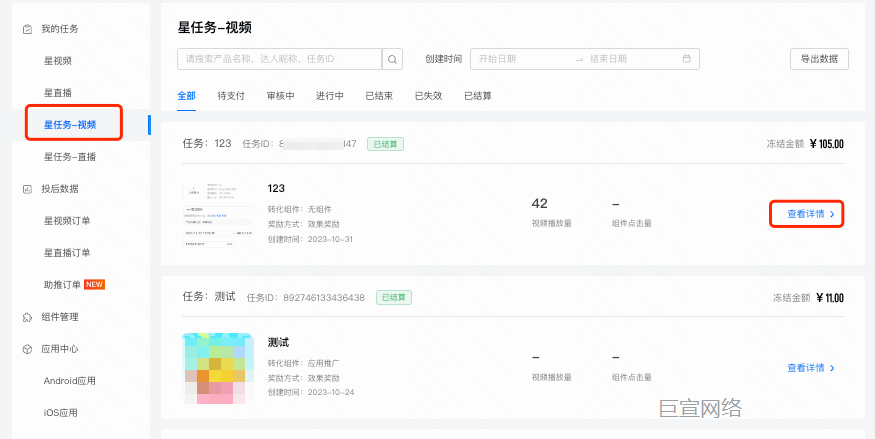The width and height of the screenshot is (875, 439).
Task: Click 创建时间: 2023-10-24 text
Action: pyautogui.click(x=311, y=393)
